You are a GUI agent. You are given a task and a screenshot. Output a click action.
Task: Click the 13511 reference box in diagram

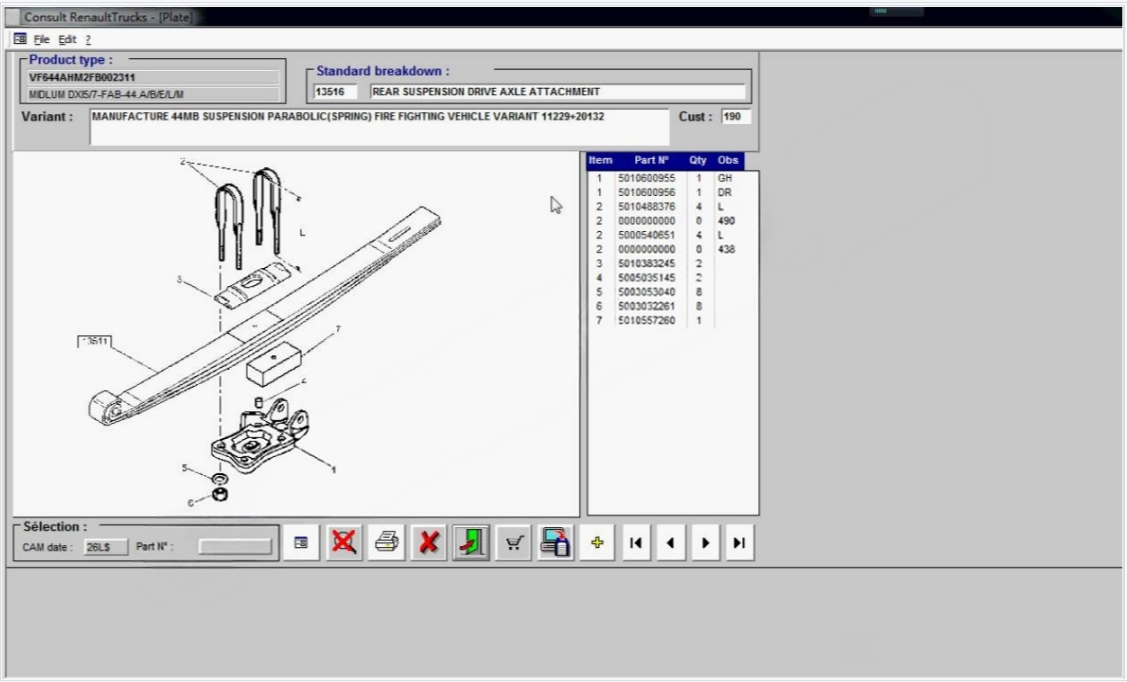[94, 341]
